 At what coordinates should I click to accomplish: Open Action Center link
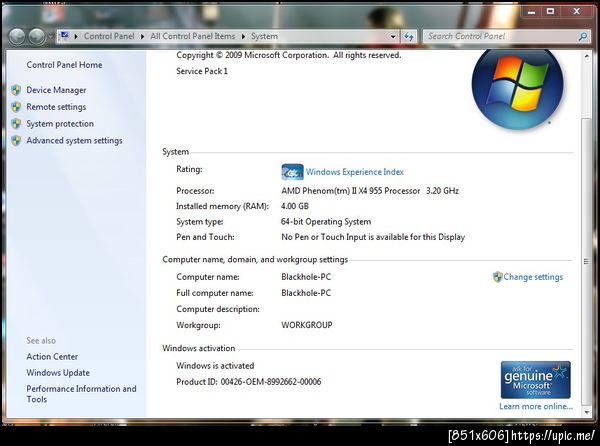pyautogui.click(x=52, y=357)
